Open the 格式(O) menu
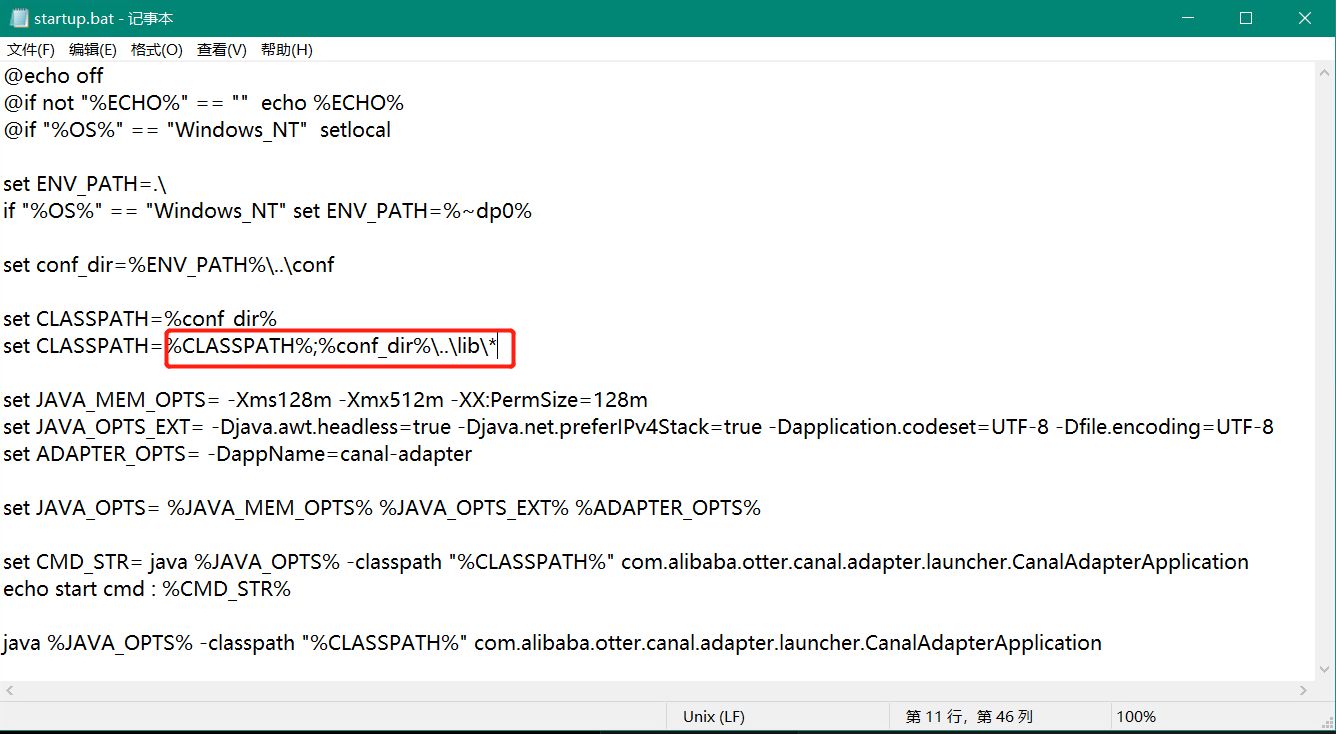 point(156,49)
